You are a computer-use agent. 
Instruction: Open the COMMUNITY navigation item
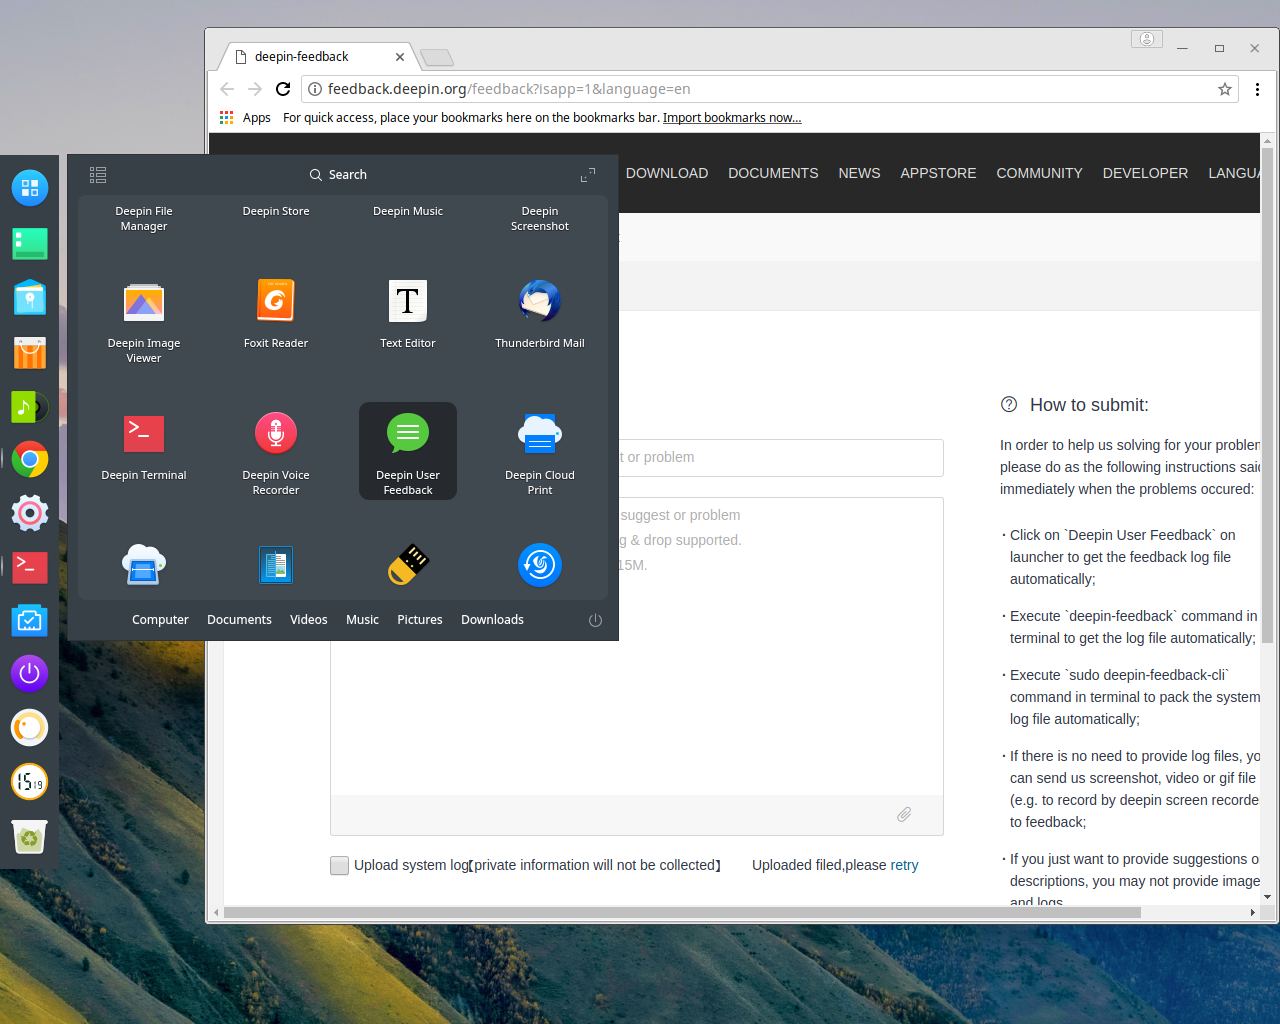point(1039,173)
